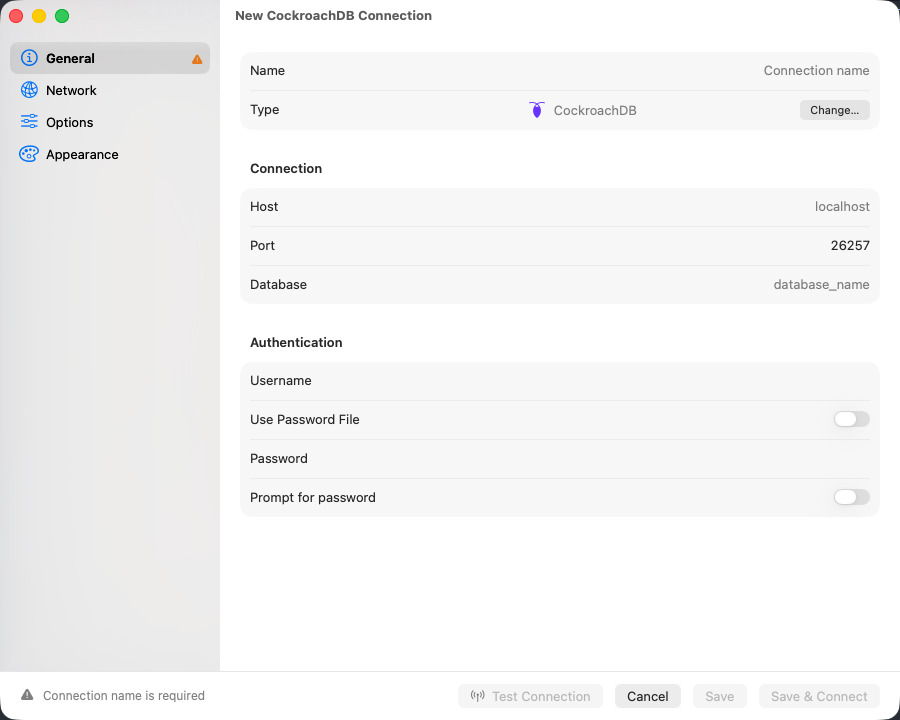900x720 pixels.
Task: Click into the Username field
Action: (x=560, y=381)
